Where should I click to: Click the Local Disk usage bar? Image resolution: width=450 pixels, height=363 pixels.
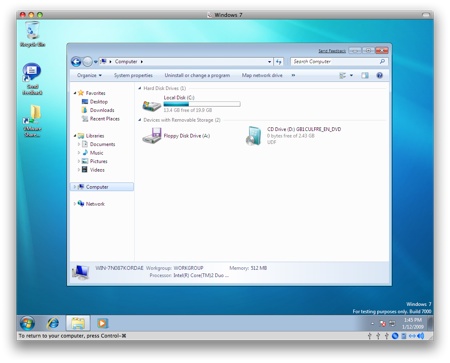click(x=202, y=104)
